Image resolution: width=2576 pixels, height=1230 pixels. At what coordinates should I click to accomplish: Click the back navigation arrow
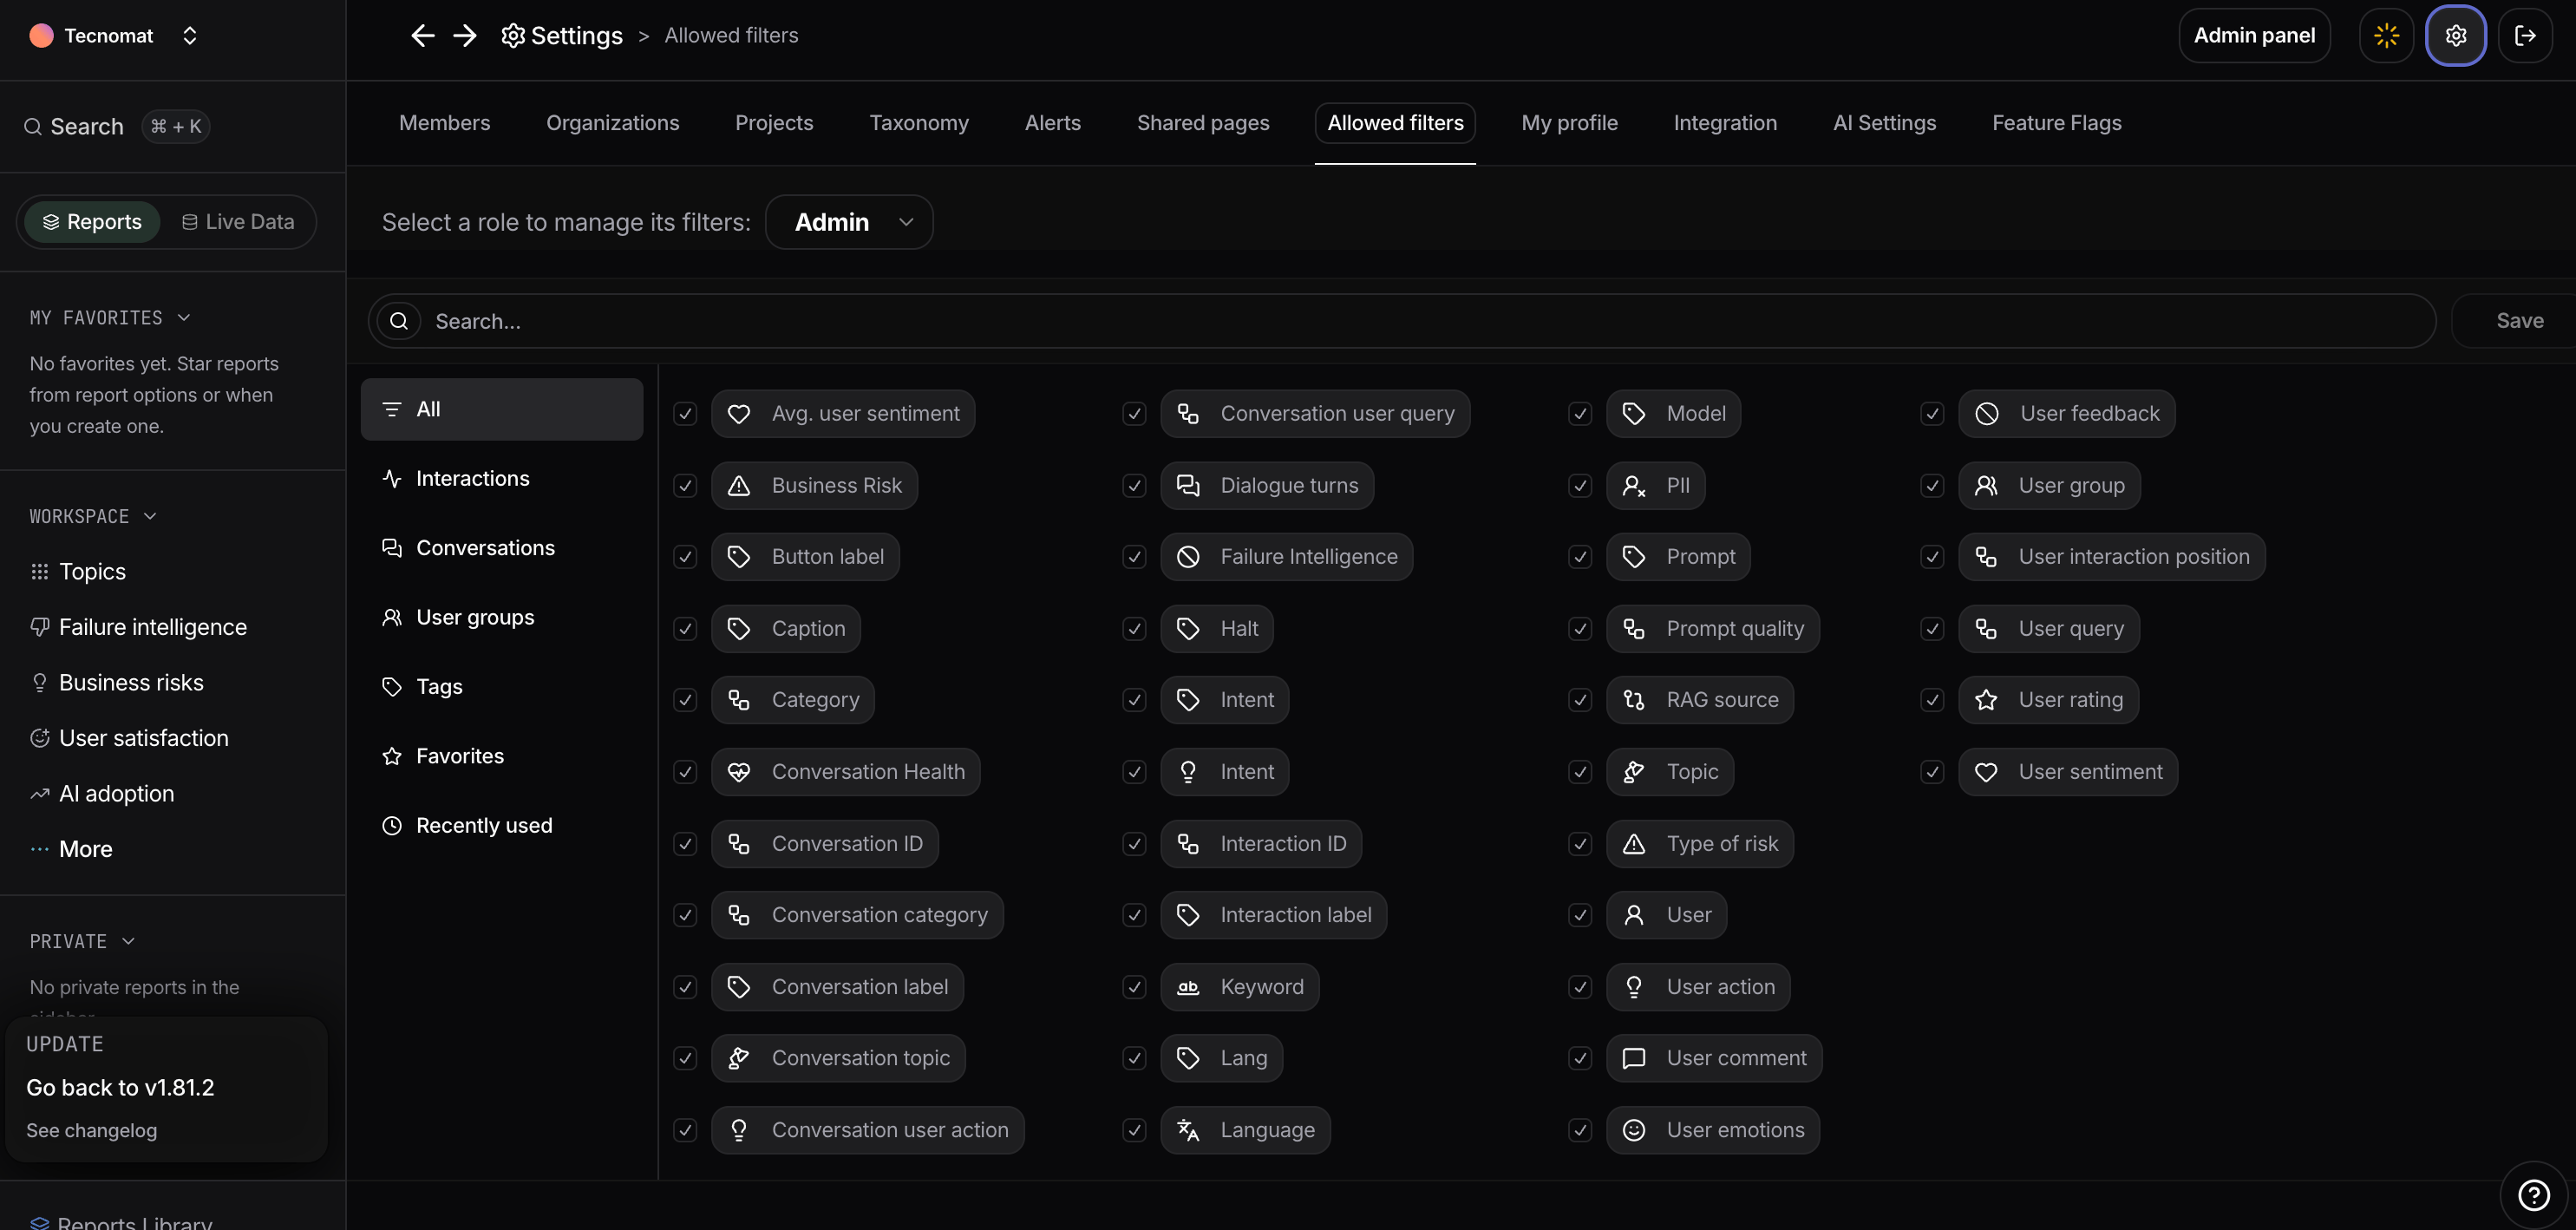(x=422, y=36)
